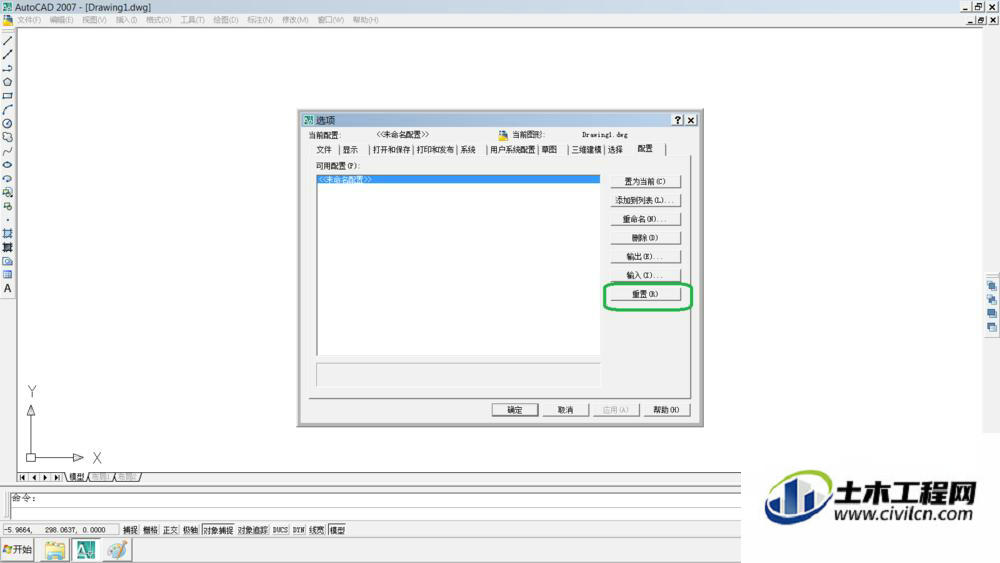Viewport: 1000px width, 563px height.
Task: Jump to first layout tab arrow
Action: pos(22,477)
